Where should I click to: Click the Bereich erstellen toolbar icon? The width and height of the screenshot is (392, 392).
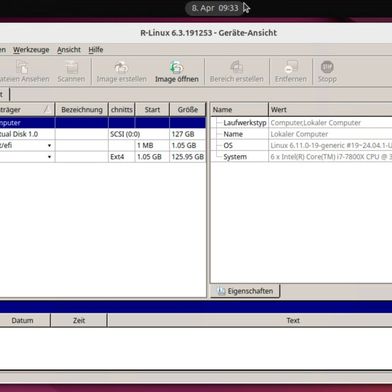[236, 67]
